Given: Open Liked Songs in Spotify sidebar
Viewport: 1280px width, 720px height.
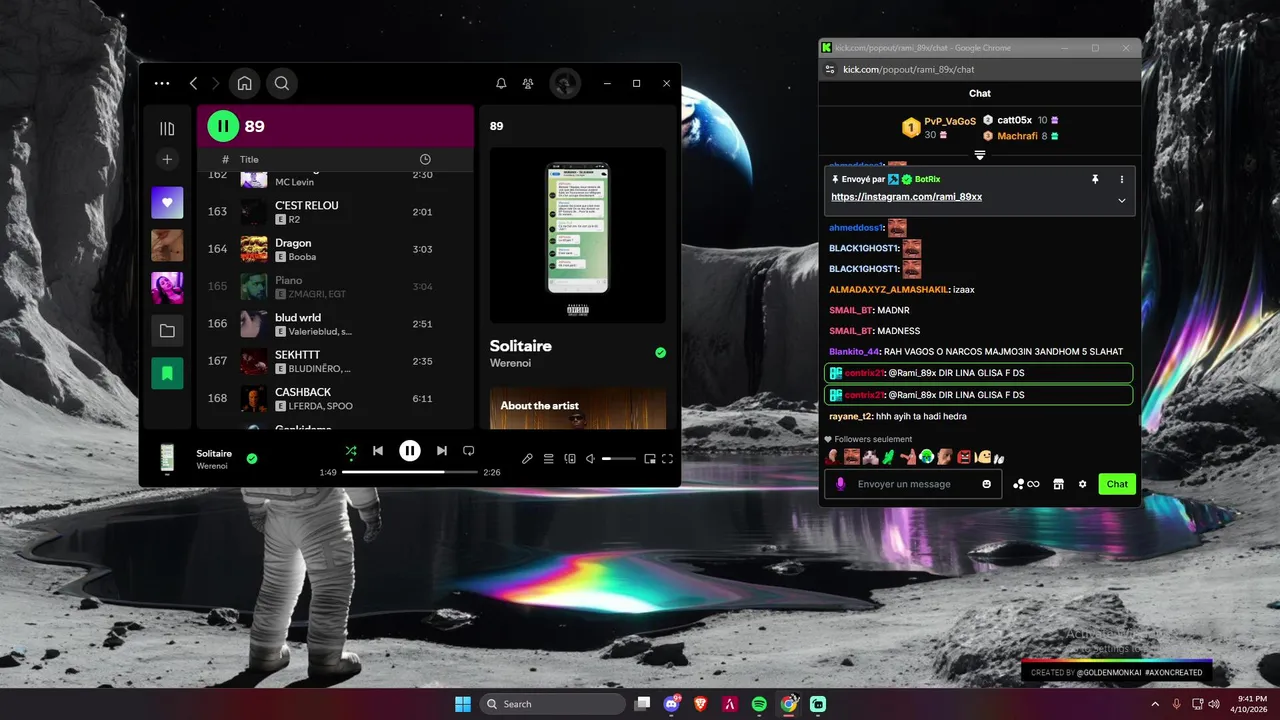Looking at the screenshot, I should click(x=167, y=203).
